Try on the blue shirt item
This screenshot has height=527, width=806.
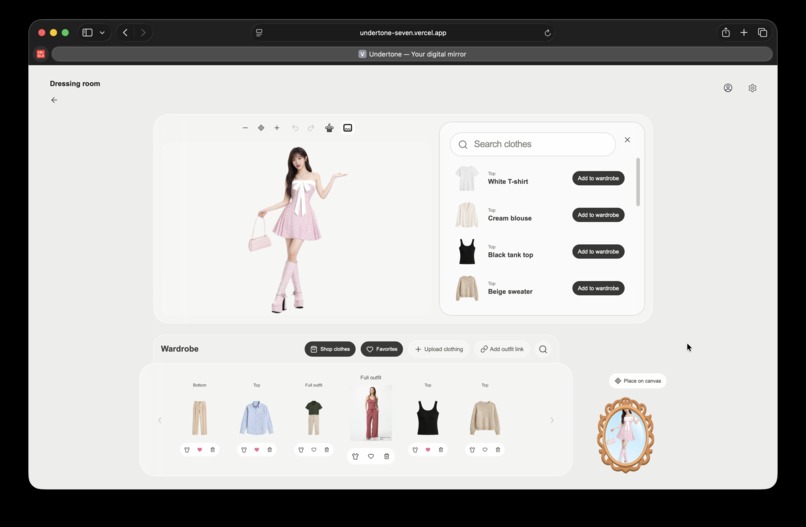[244, 450]
